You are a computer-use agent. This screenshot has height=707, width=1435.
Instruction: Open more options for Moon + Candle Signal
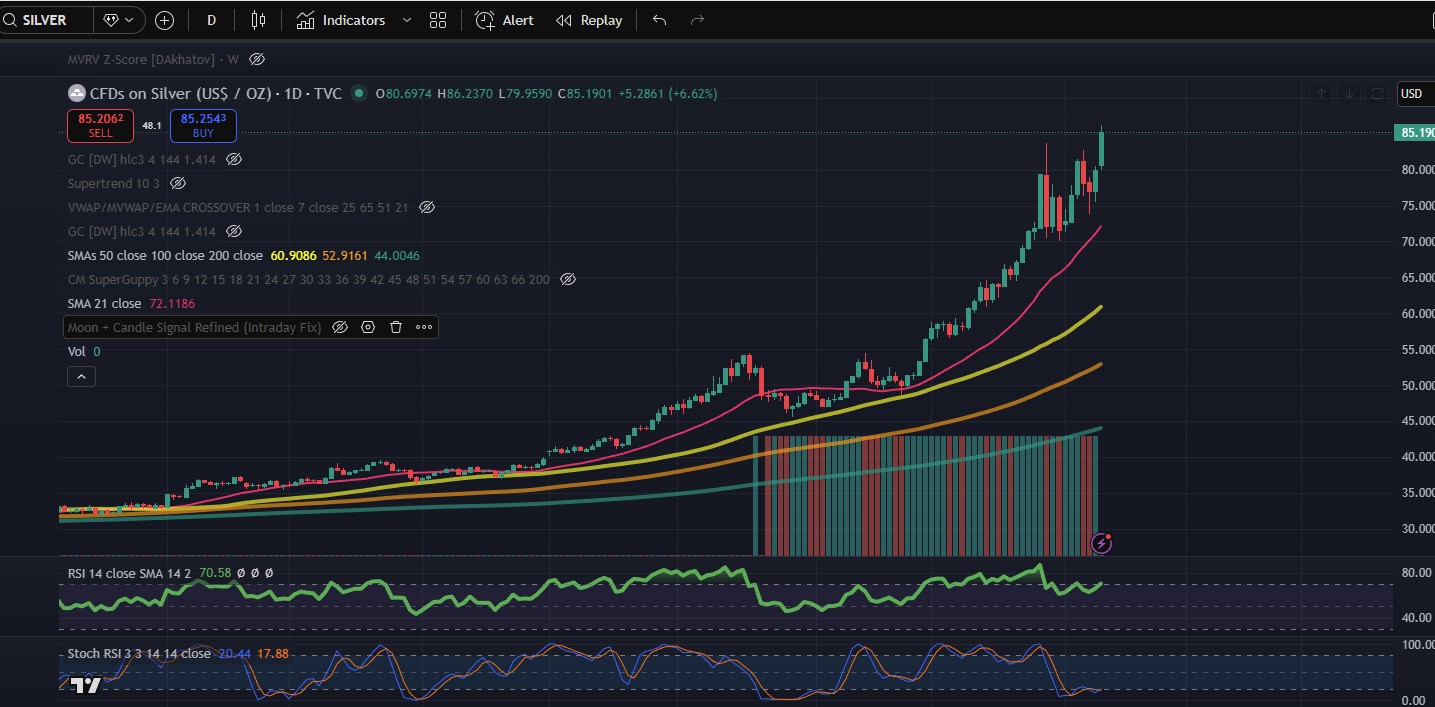point(424,327)
